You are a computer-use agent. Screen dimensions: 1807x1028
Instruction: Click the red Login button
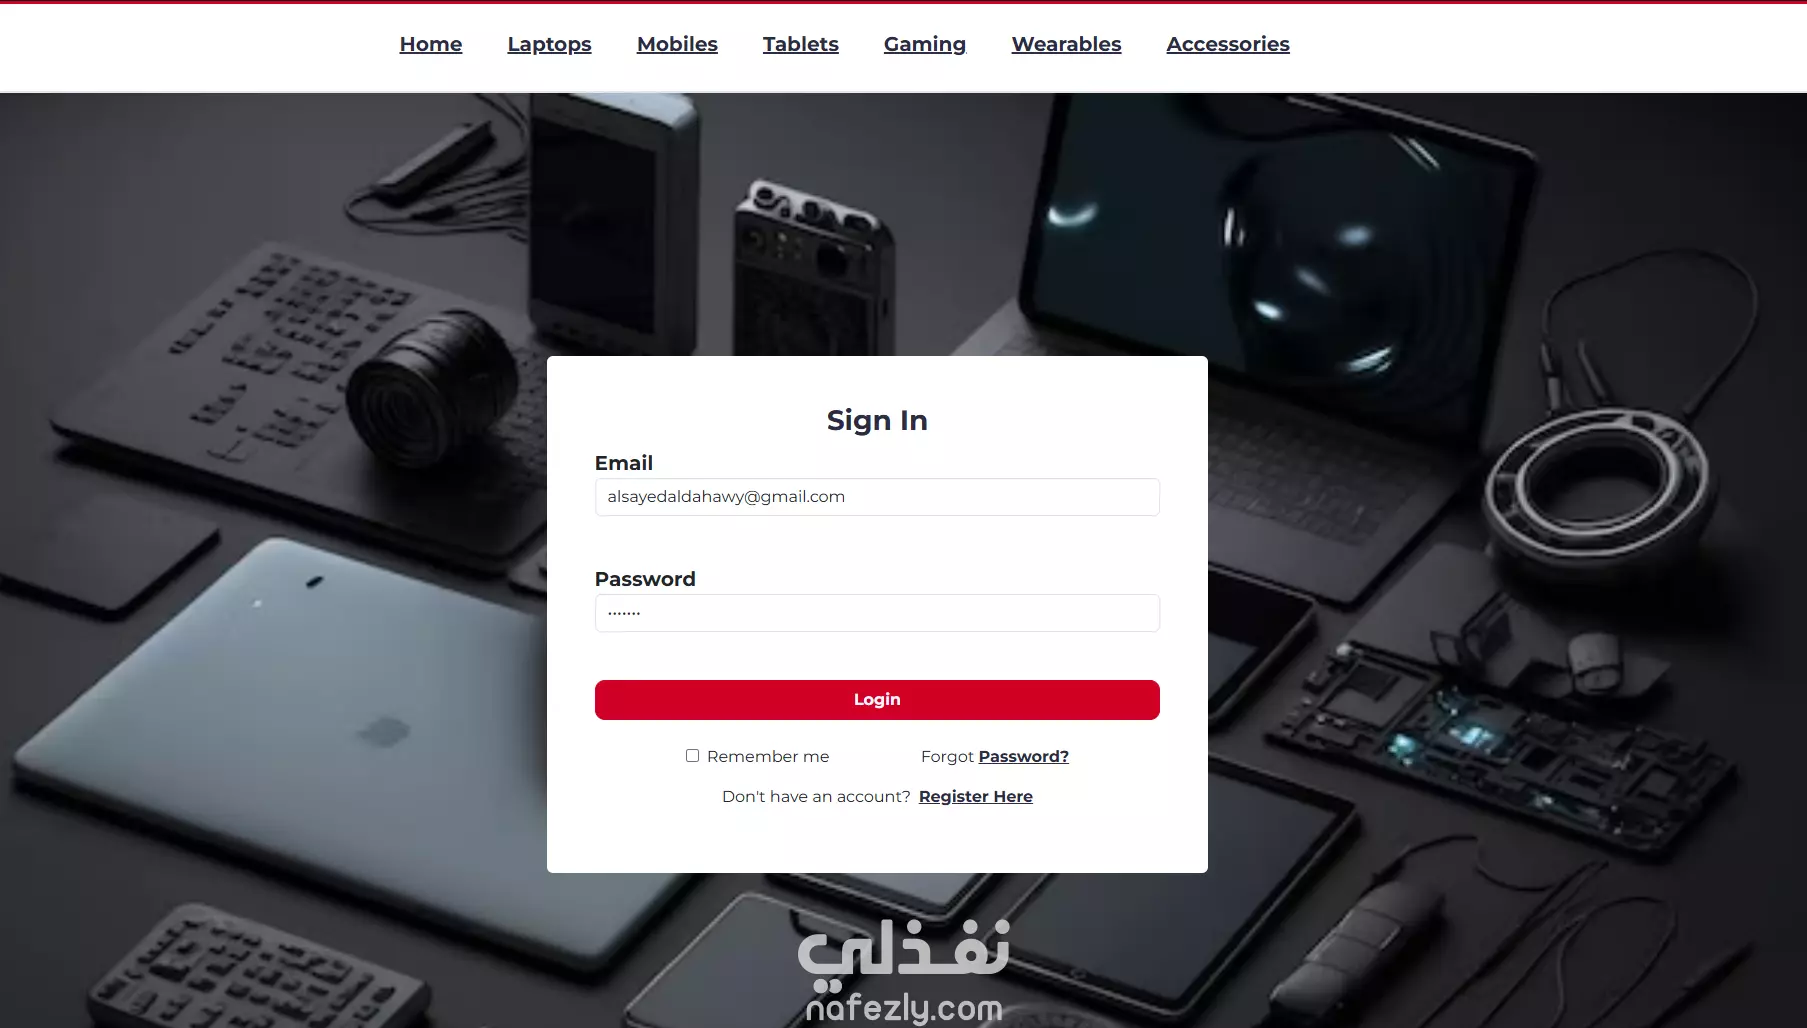coord(877,700)
